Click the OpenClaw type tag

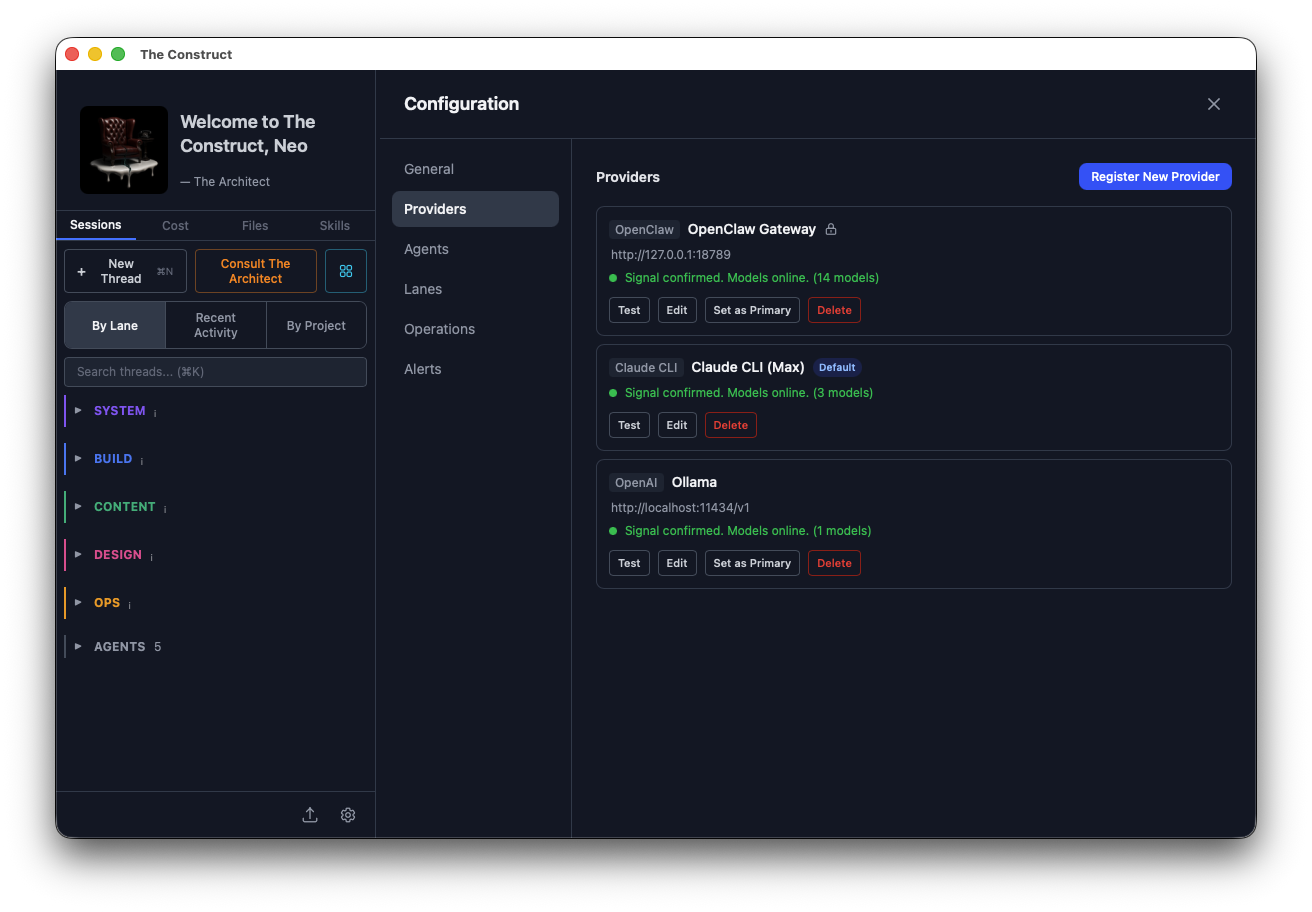tap(644, 229)
